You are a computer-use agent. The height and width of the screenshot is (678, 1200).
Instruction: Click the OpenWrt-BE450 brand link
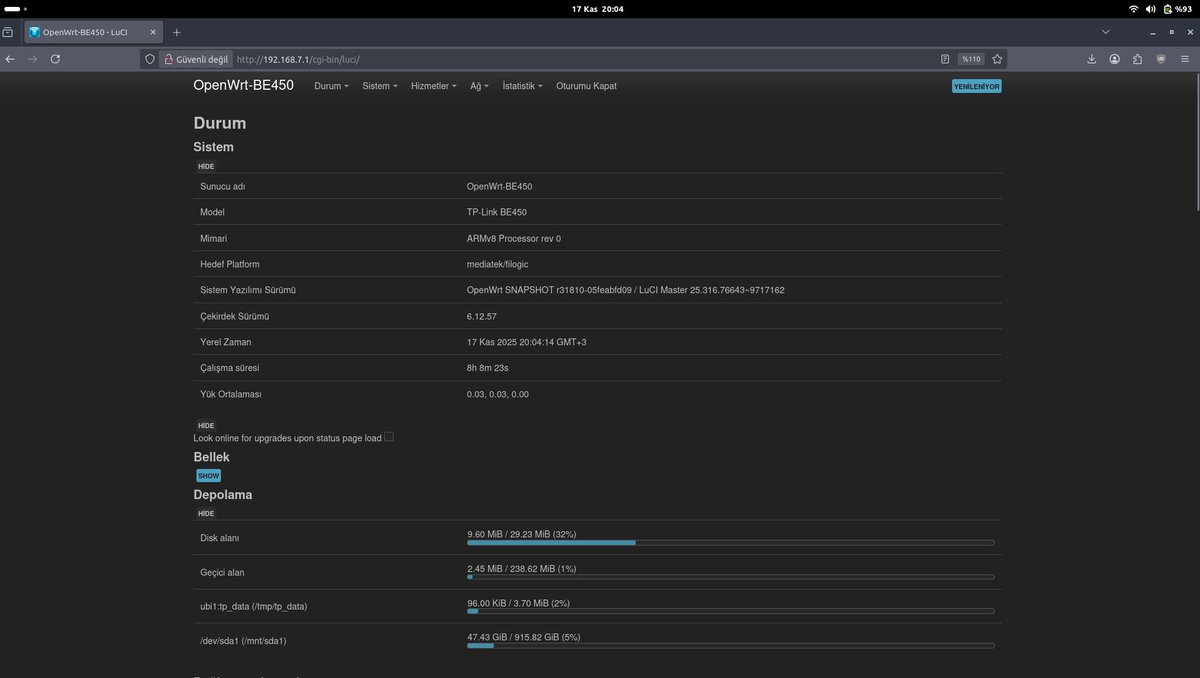click(243, 85)
